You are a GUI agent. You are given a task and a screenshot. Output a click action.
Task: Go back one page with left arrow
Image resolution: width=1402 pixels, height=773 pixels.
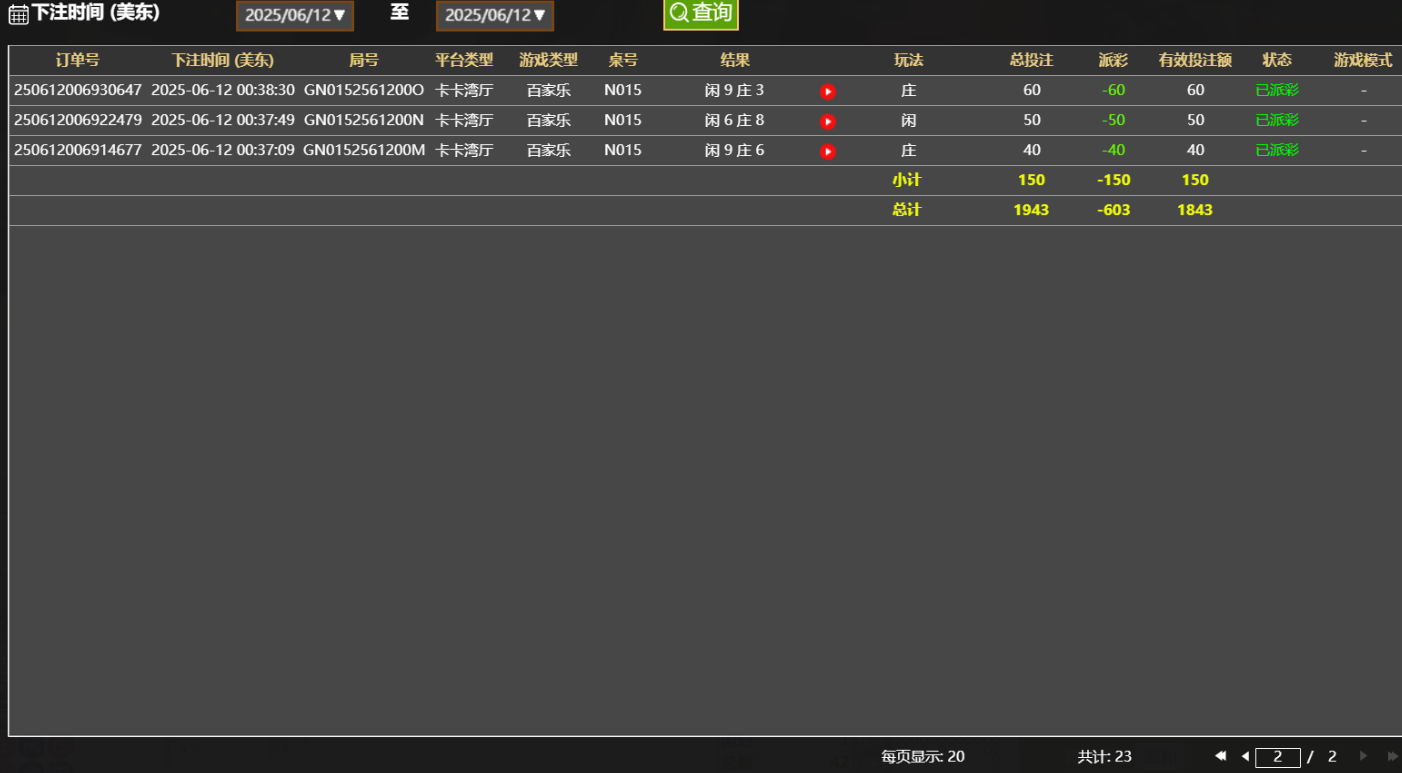click(x=1243, y=757)
